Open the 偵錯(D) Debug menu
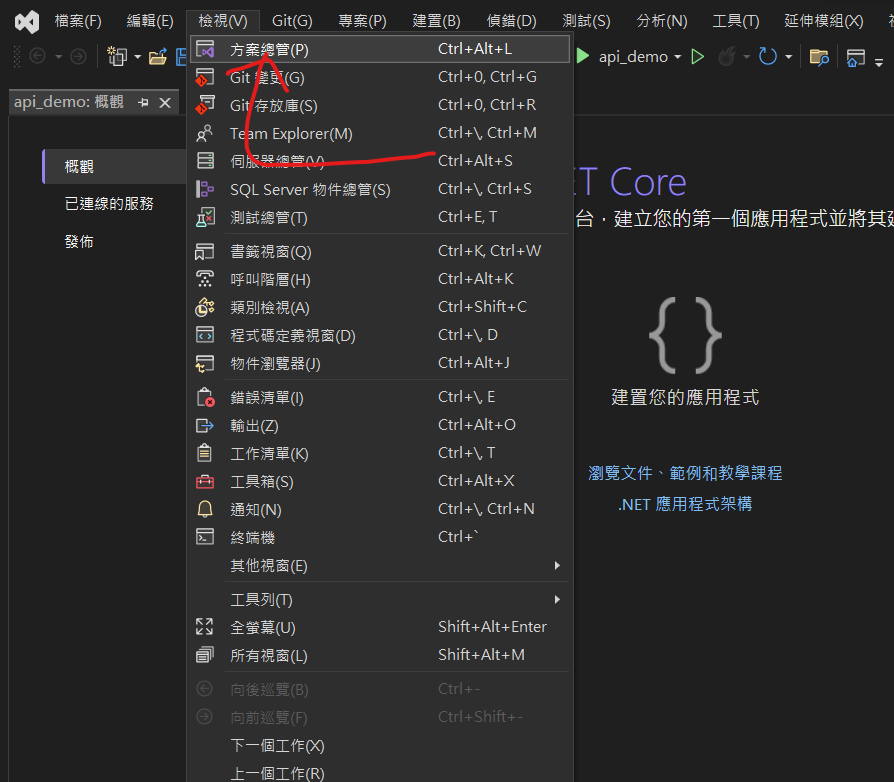Screen dimensions: 894x782 click(511, 21)
